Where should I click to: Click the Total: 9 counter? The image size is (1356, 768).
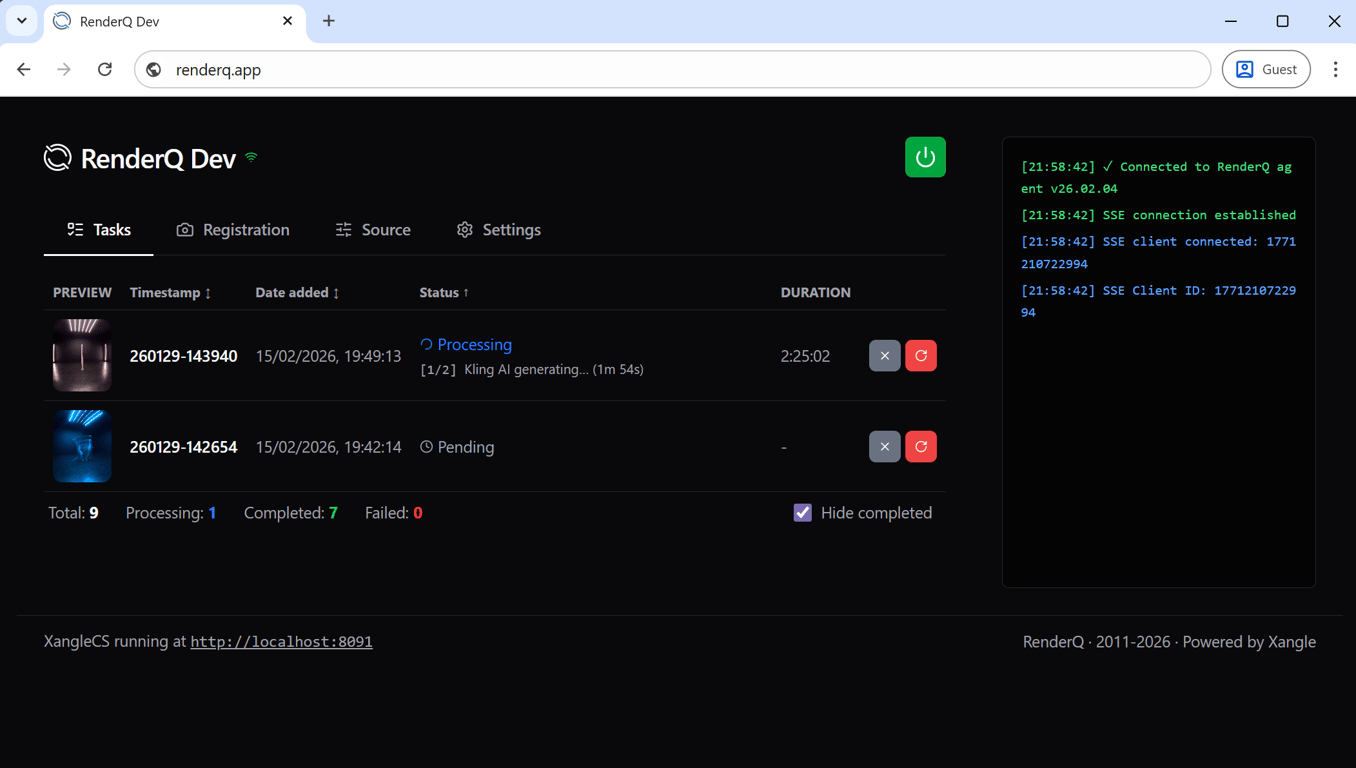coord(73,513)
